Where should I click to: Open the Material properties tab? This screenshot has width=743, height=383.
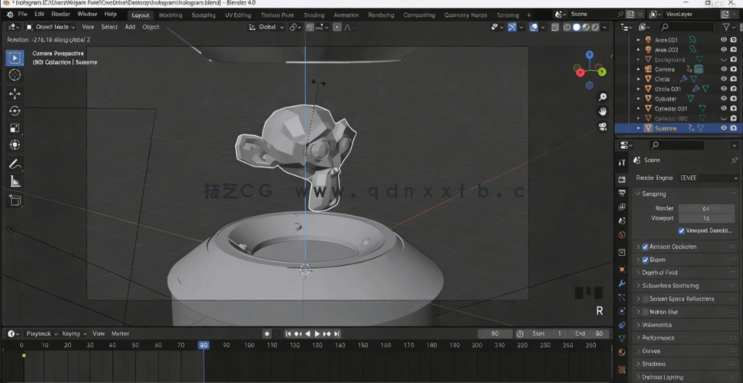tap(622, 352)
